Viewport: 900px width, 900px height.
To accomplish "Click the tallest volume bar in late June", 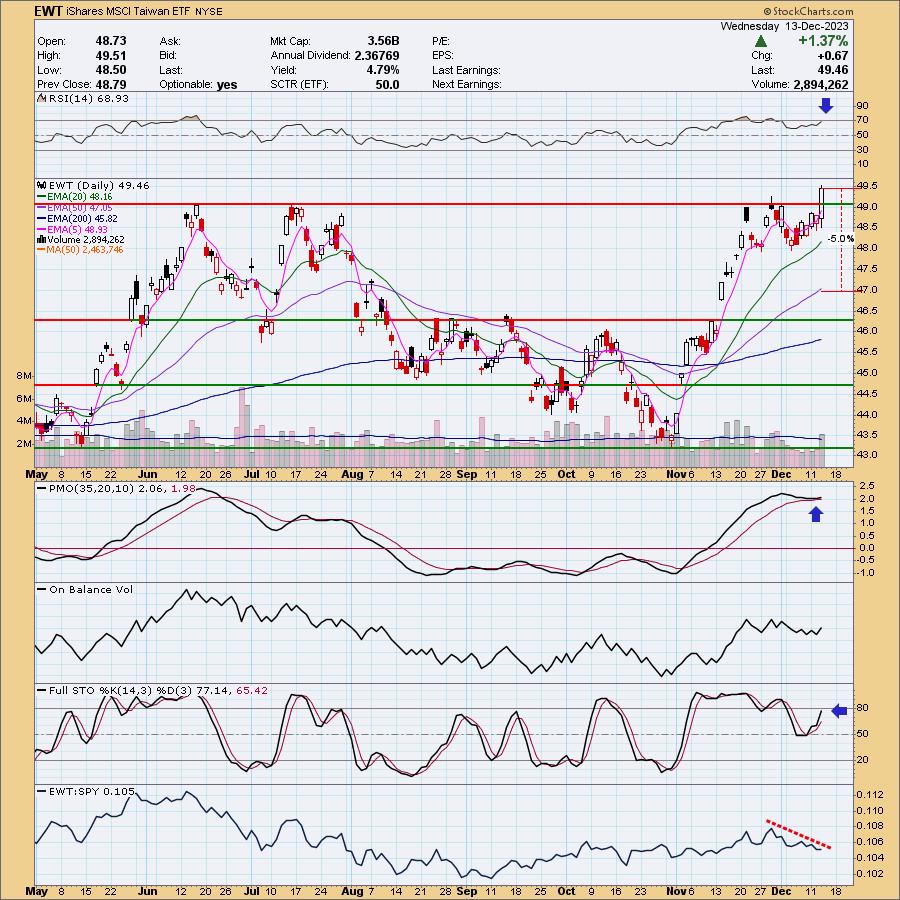I will (242, 428).
